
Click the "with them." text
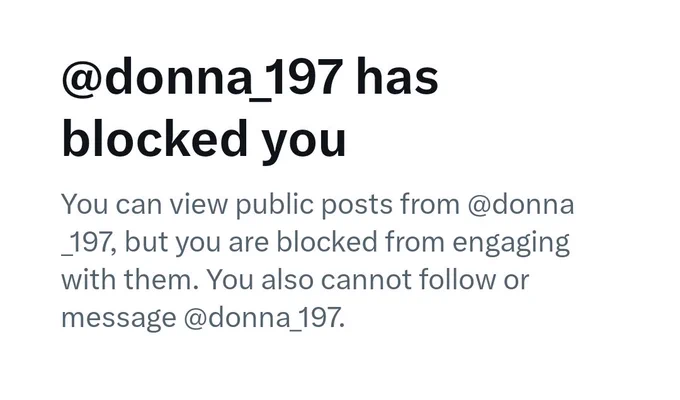(x=129, y=280)
